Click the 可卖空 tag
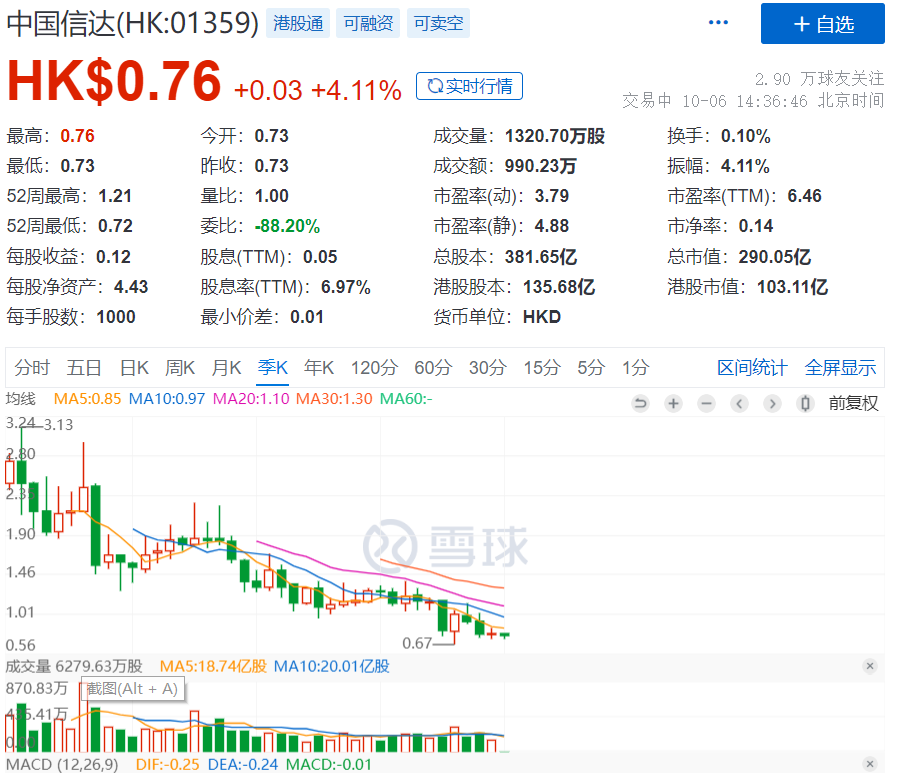This screenshot has width=912, height=773. coord(438,23)
